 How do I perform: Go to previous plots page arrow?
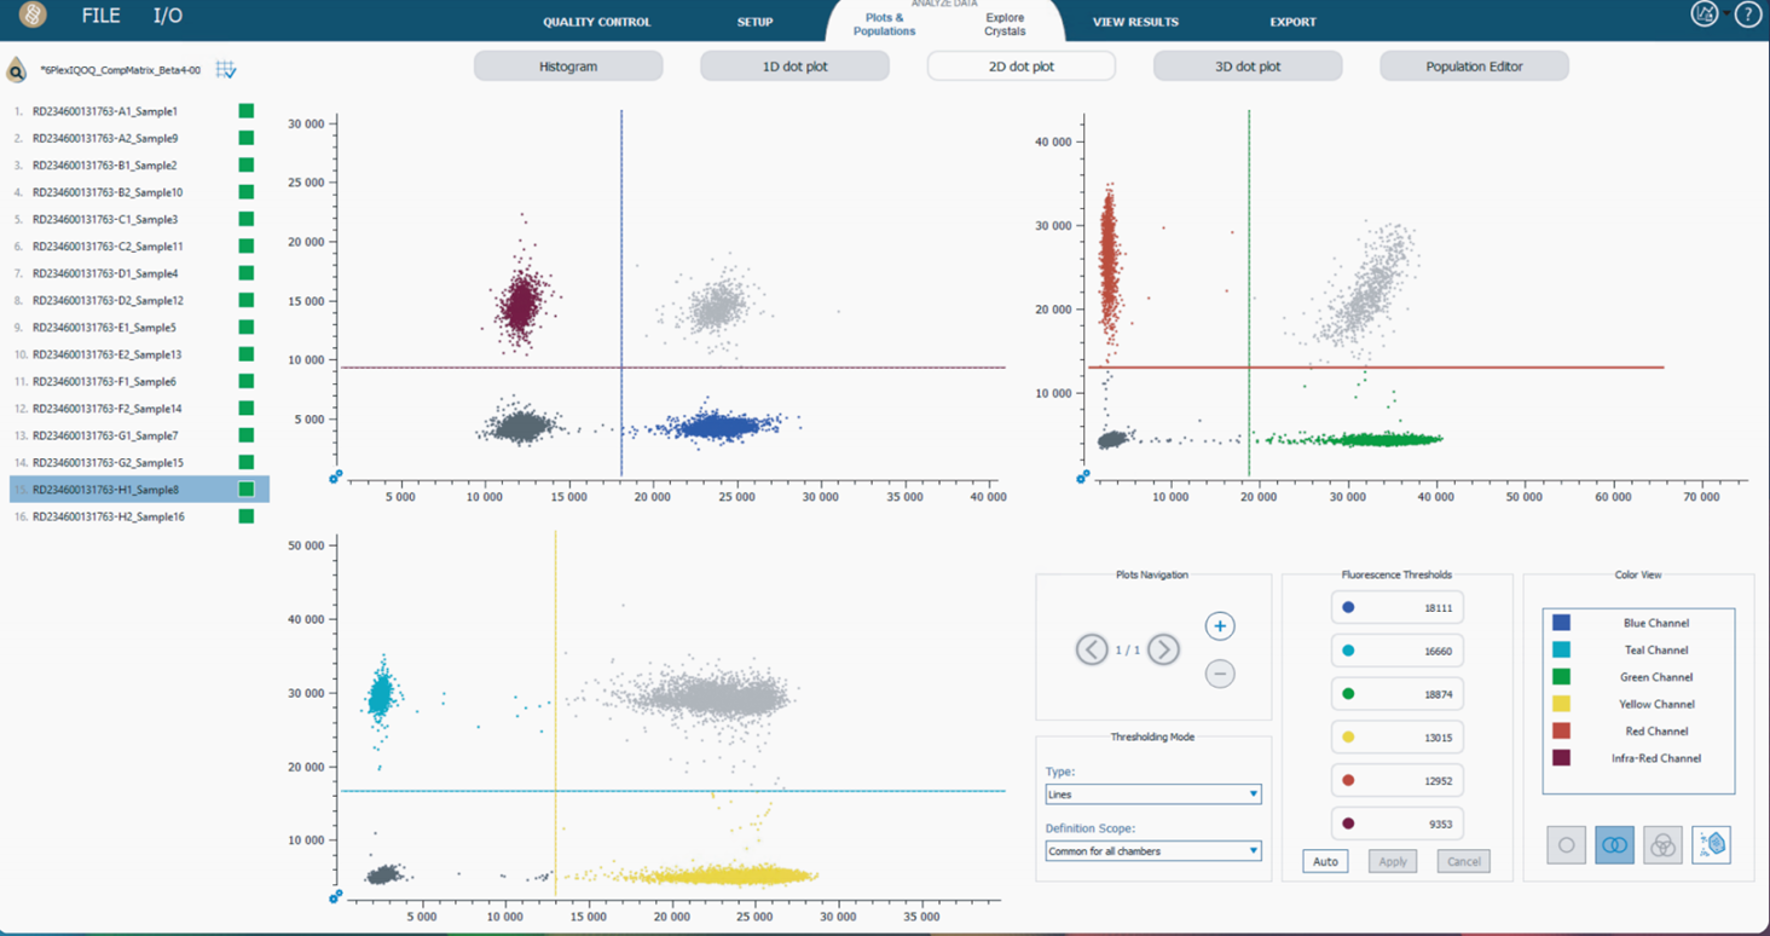pyautogui.click(x=1091, y=650)
